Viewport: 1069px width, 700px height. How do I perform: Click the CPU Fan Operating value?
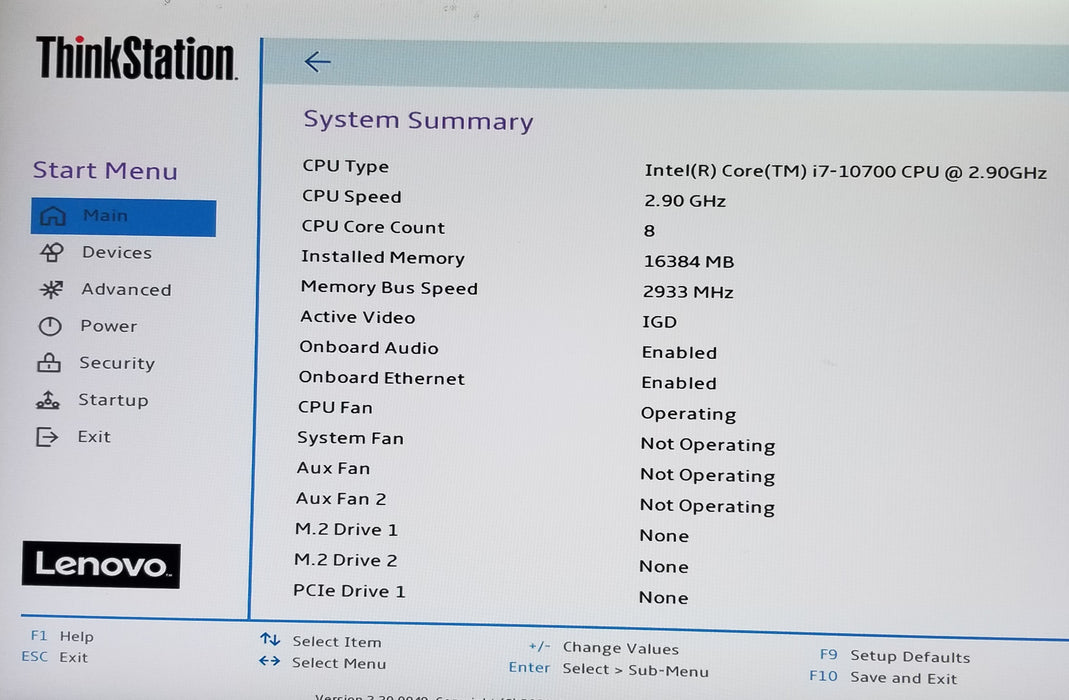click(x=688, y=414)
